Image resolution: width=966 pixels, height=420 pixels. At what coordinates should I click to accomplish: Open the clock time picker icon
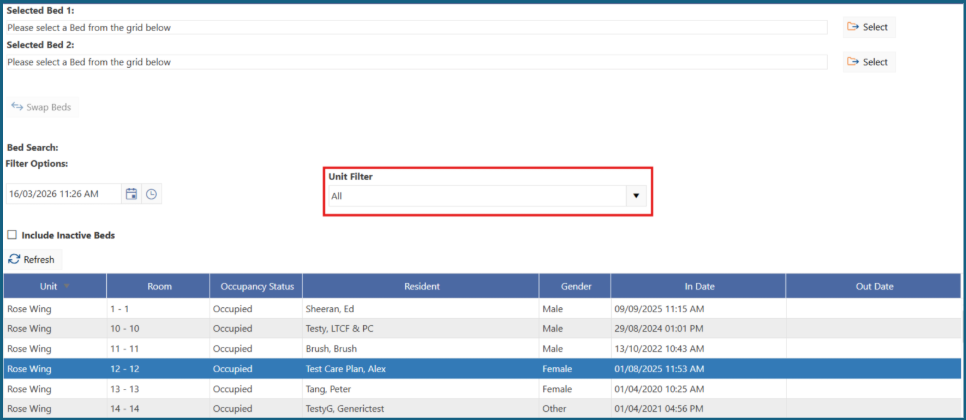point(152,194)
